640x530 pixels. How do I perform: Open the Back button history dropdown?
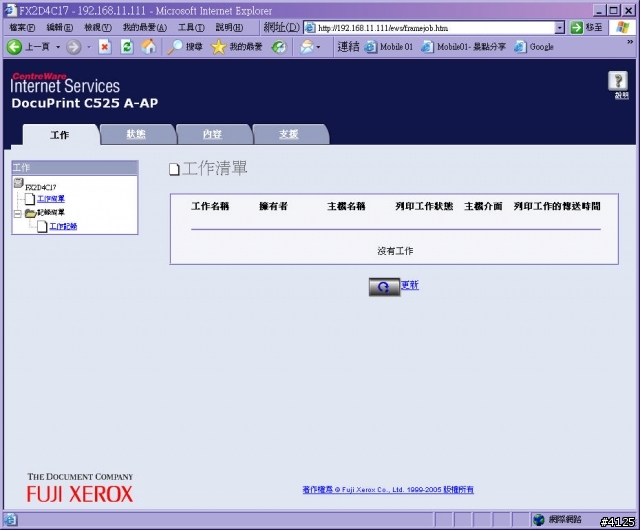tap(58, 47)
